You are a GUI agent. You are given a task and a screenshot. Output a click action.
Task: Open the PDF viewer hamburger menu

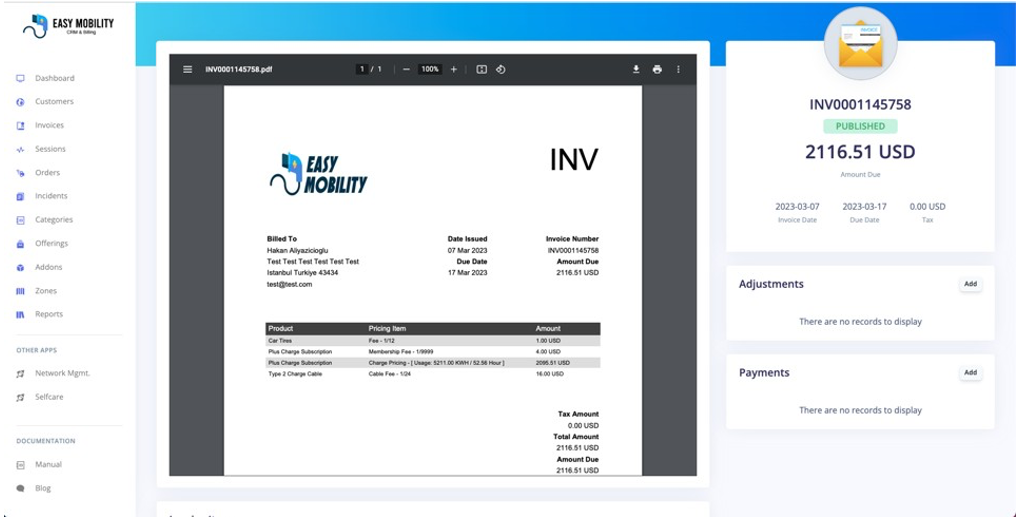187,69
